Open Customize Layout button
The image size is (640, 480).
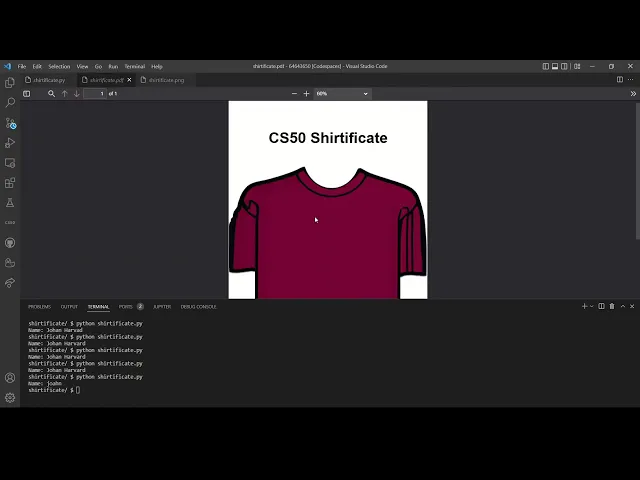[x=577, y=66]
